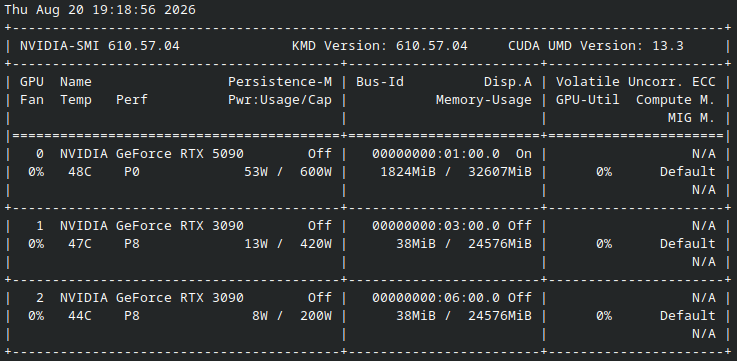Click the 8W / 200W power reading
The image size is (737, 361).
tap(292, 316)
